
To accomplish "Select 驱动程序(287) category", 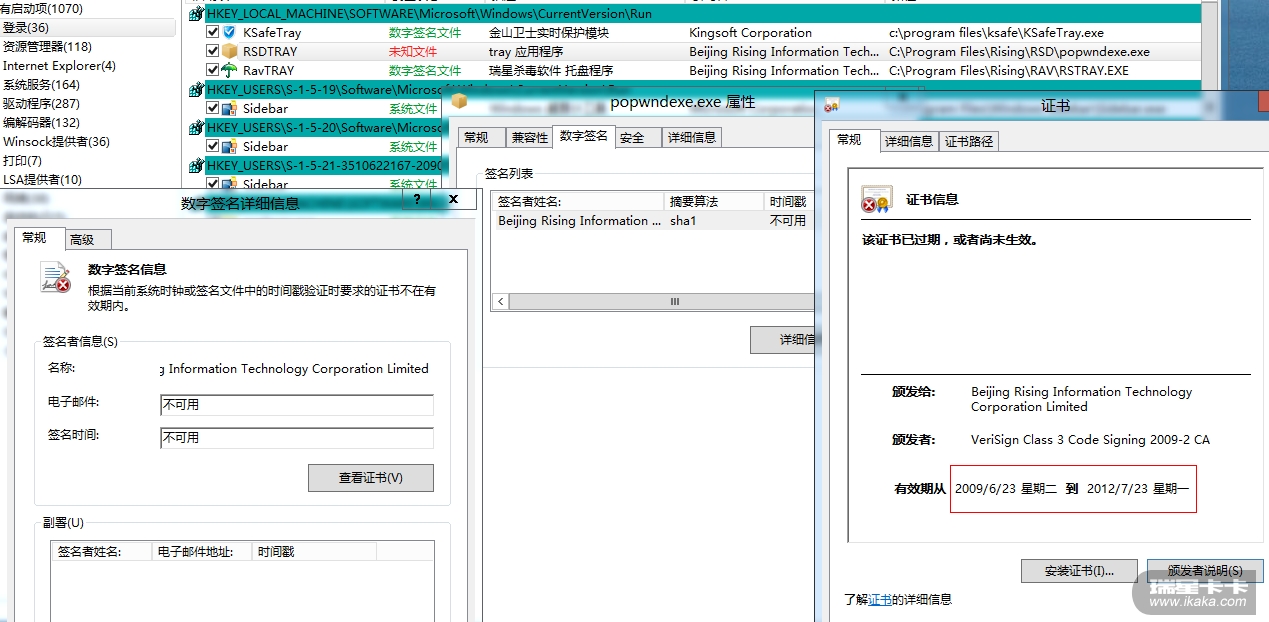I will pos(41,104).
